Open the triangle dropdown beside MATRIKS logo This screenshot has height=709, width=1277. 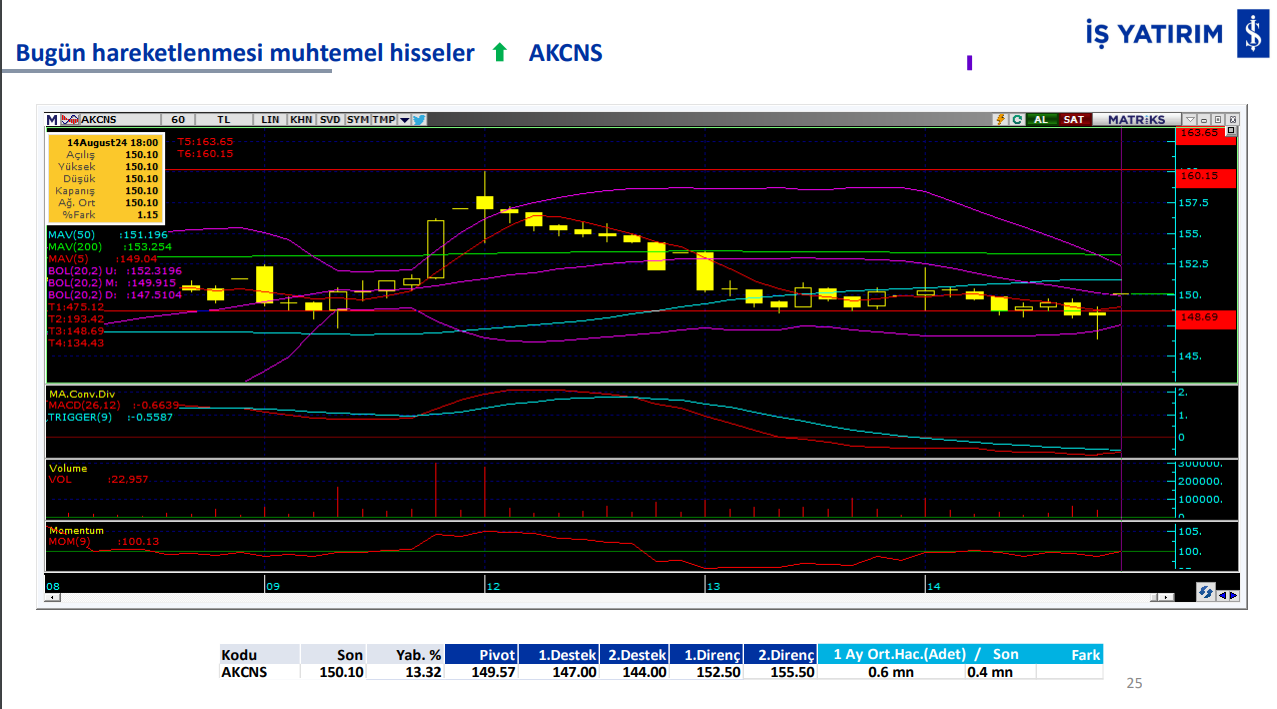[x=1190, y=119]
